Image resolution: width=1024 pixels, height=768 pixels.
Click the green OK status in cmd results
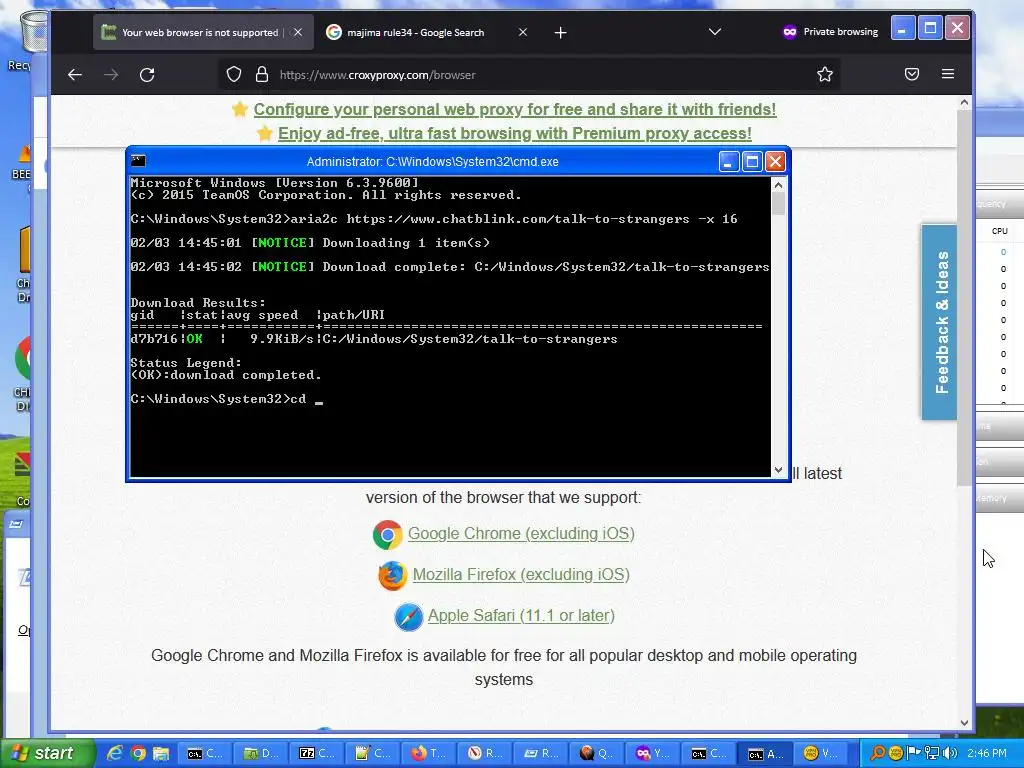coord(195,339)
